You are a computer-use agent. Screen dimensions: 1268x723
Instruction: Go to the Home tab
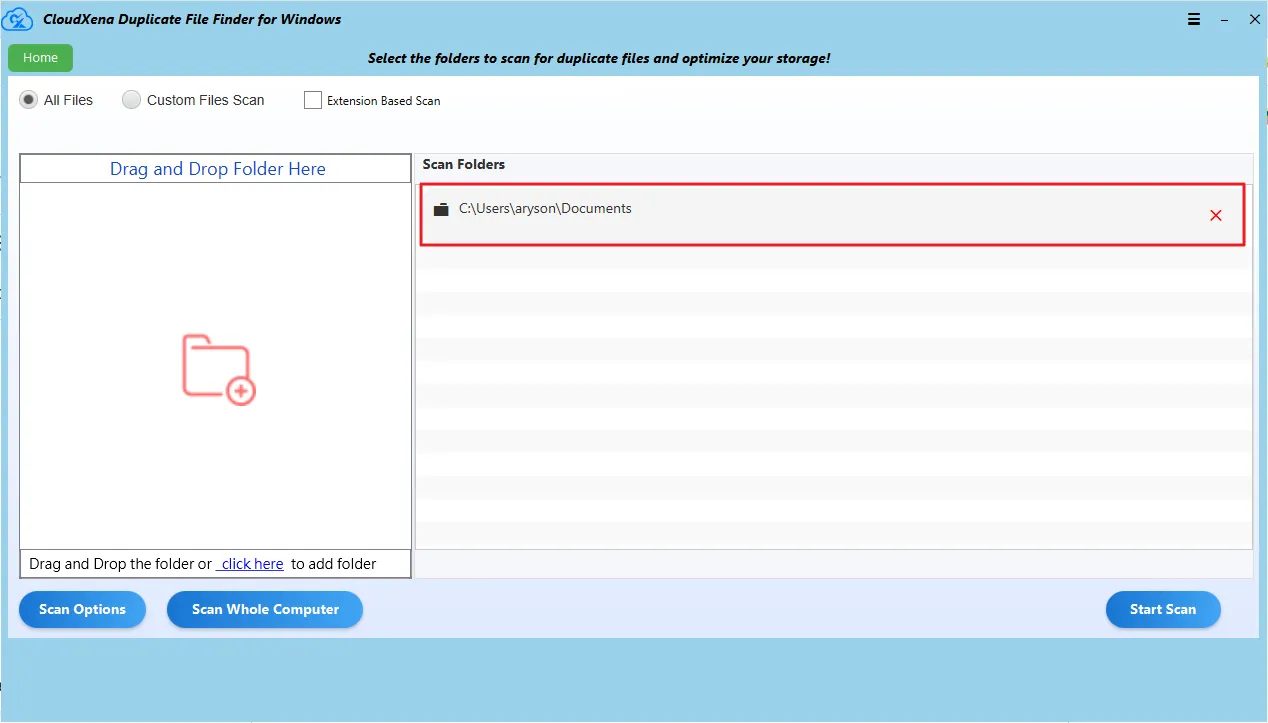pyautogui.click(x=40, y=58)
